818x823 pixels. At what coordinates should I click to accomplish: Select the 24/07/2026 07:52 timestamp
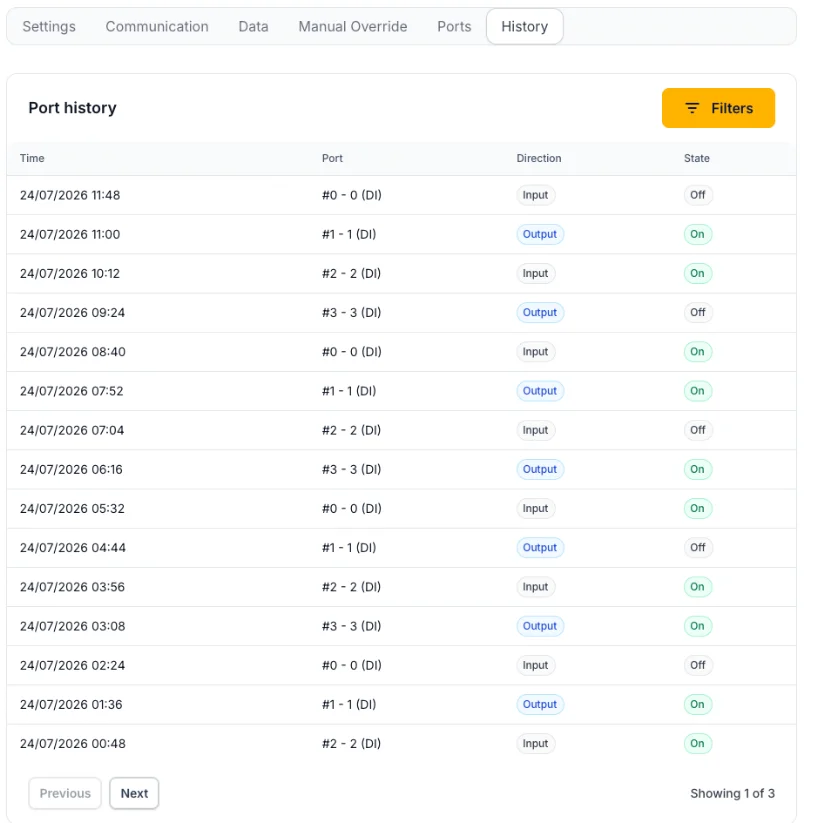click(x=71, y=391)
